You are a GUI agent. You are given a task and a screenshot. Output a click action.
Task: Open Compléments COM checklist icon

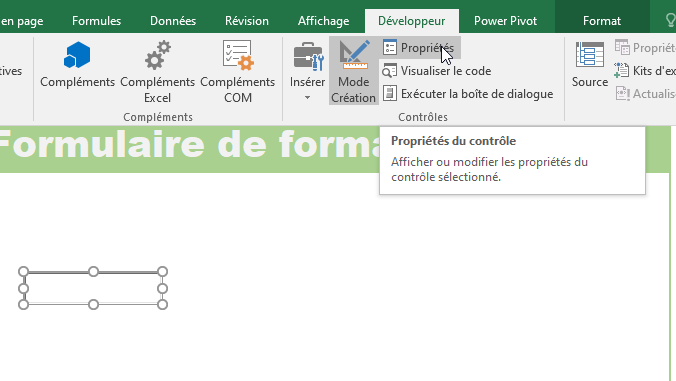click(238, 55)
